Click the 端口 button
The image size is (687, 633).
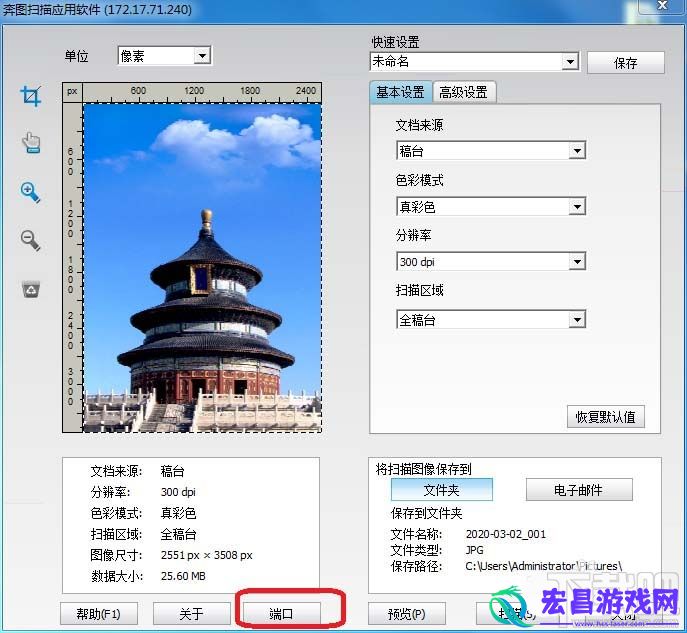point(281,614)
